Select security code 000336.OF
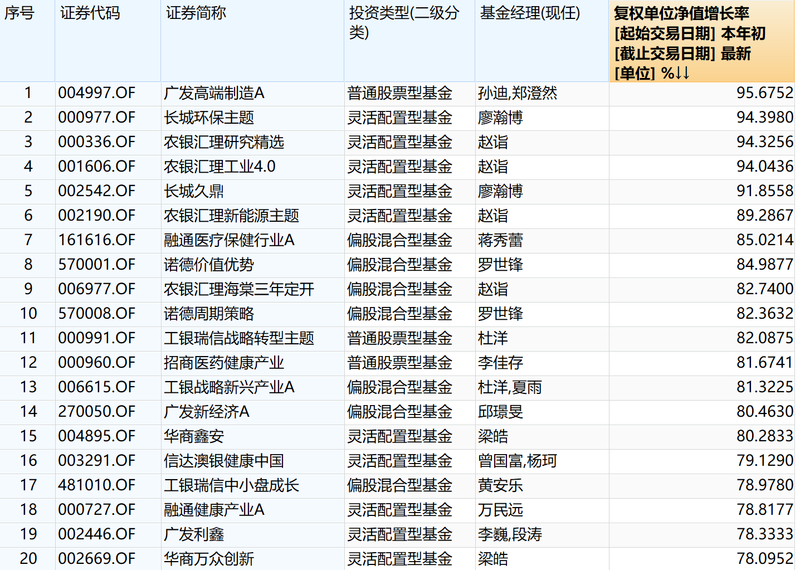The width and height of the screenshot is (800, 570). click(96, 142)
